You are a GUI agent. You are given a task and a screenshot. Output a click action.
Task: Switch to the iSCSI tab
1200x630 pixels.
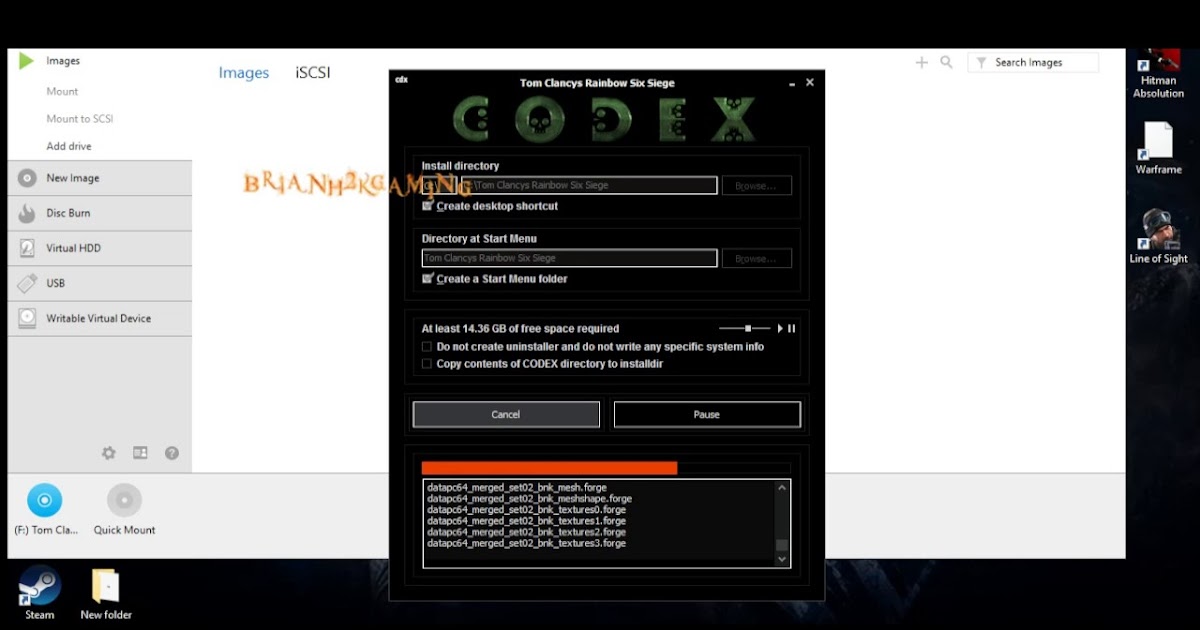313,73
